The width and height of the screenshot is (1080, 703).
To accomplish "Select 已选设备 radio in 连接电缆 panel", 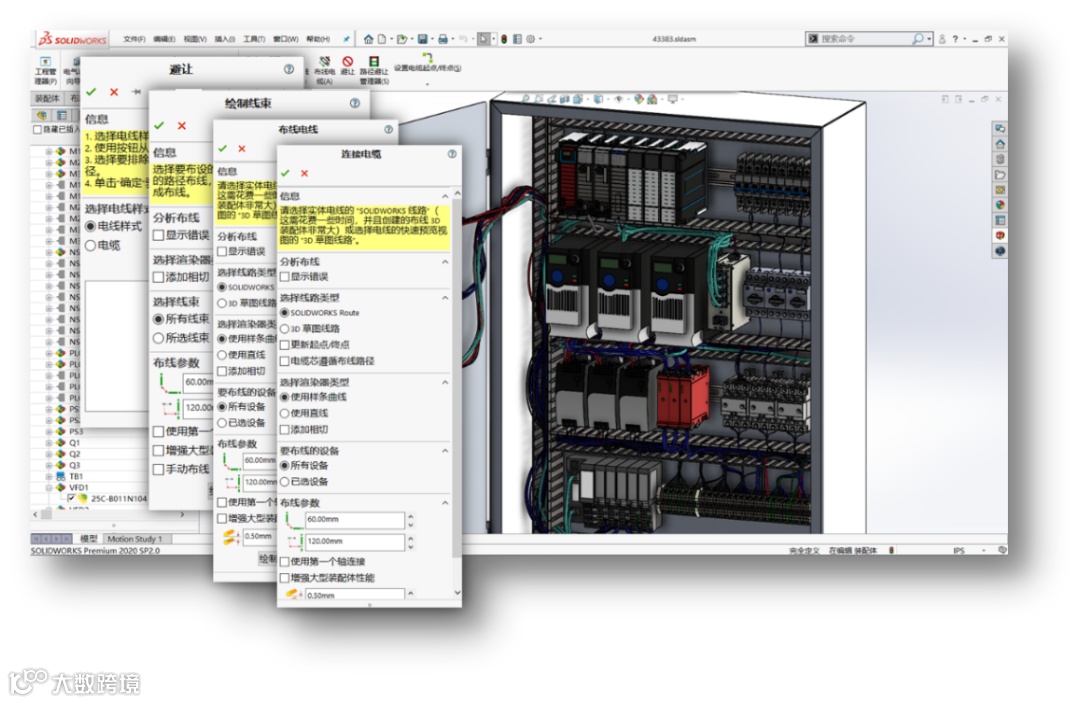I will 284,482.
